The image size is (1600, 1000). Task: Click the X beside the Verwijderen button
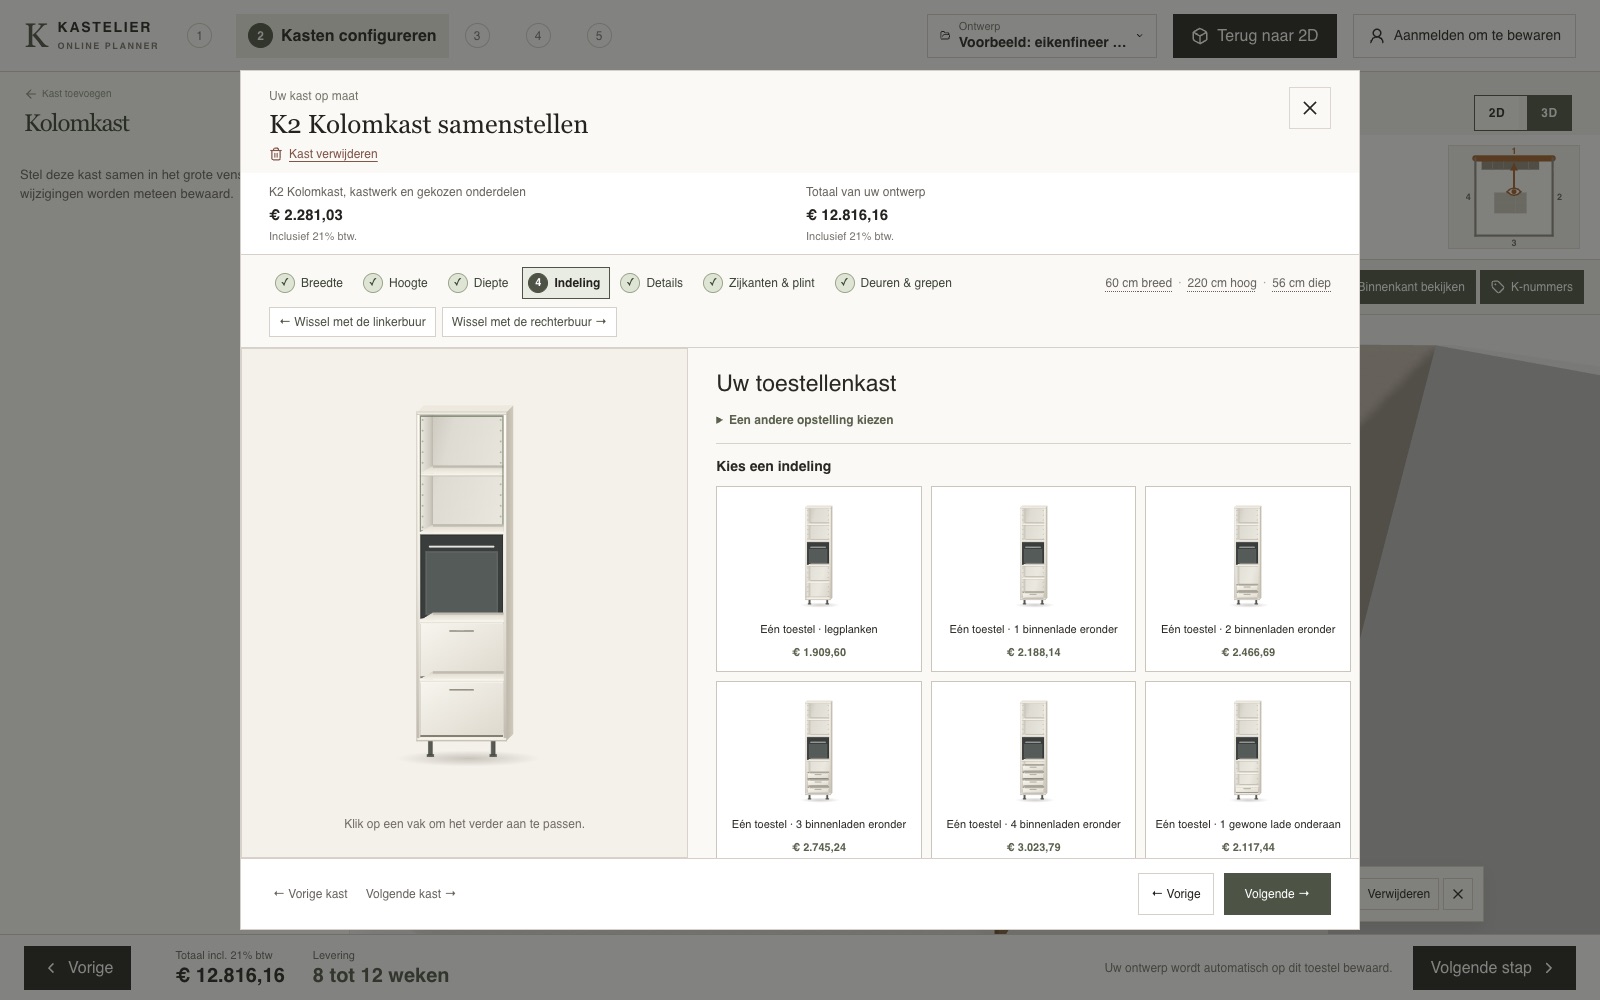coord(1458,894)
